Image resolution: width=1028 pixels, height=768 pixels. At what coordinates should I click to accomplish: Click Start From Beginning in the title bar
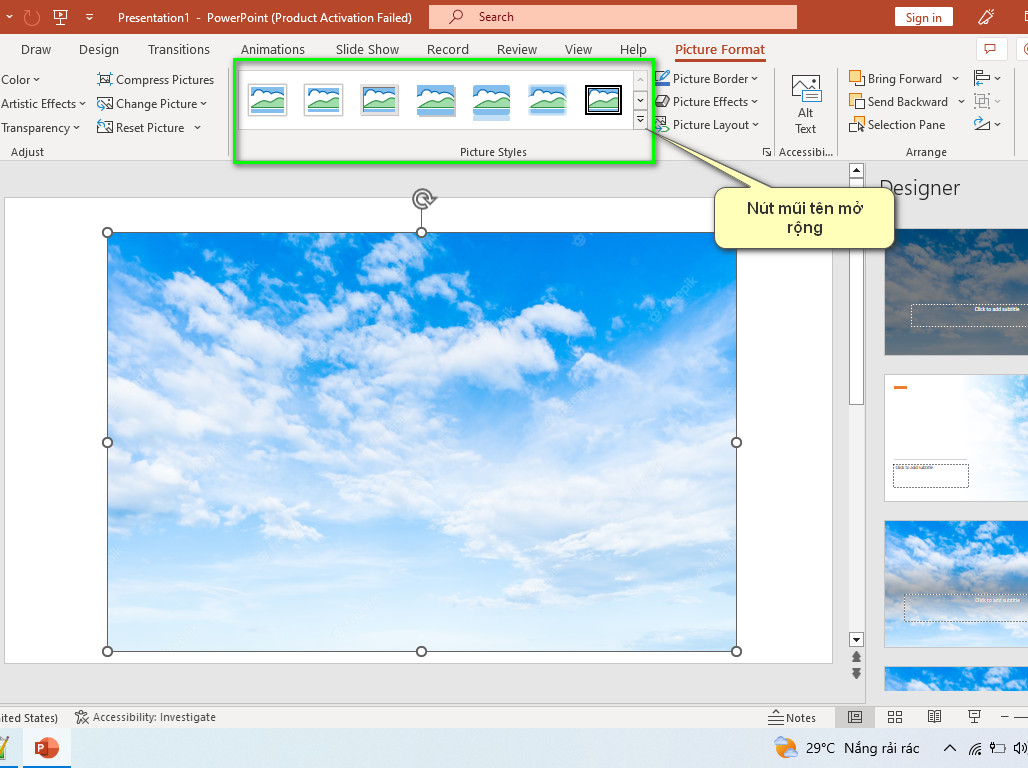(x=60, y=17)
